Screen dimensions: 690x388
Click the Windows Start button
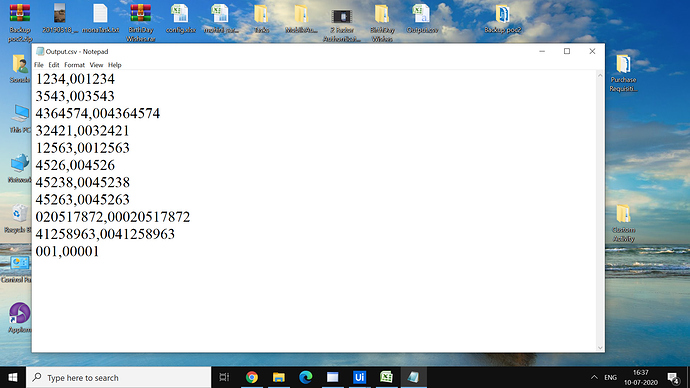[13, 377]
